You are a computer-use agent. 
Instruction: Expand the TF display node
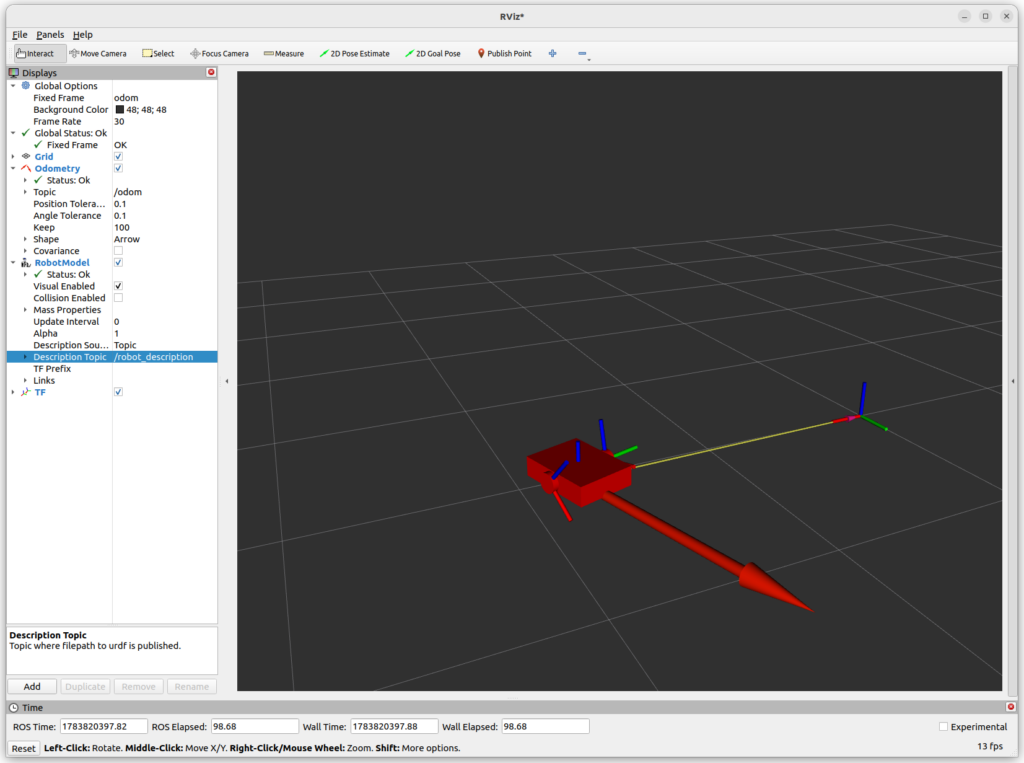tap(13, 392)
